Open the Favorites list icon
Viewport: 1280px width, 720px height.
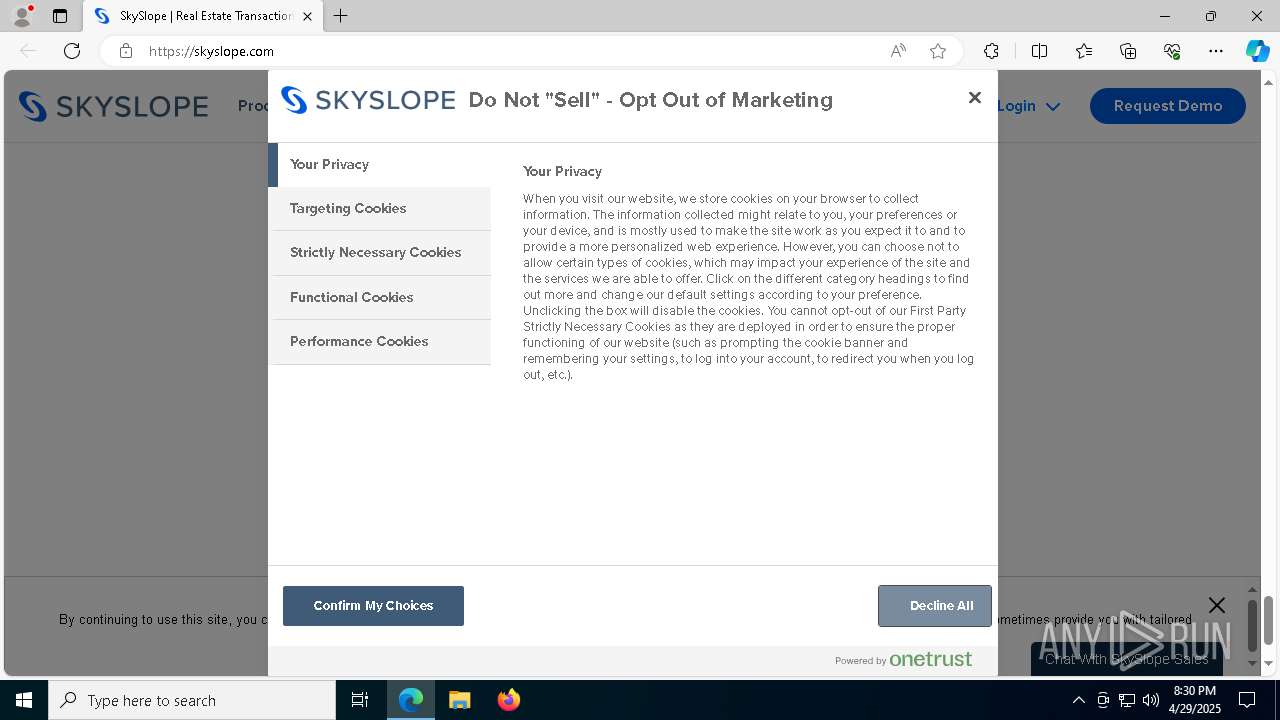(x=1084, y=51)
